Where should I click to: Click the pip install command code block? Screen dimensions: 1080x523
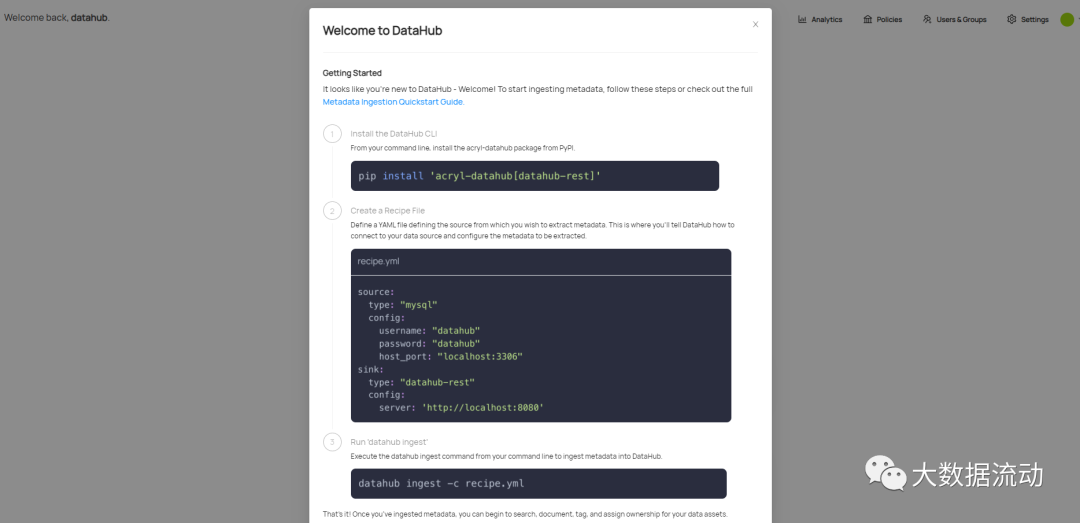point(534,176)
